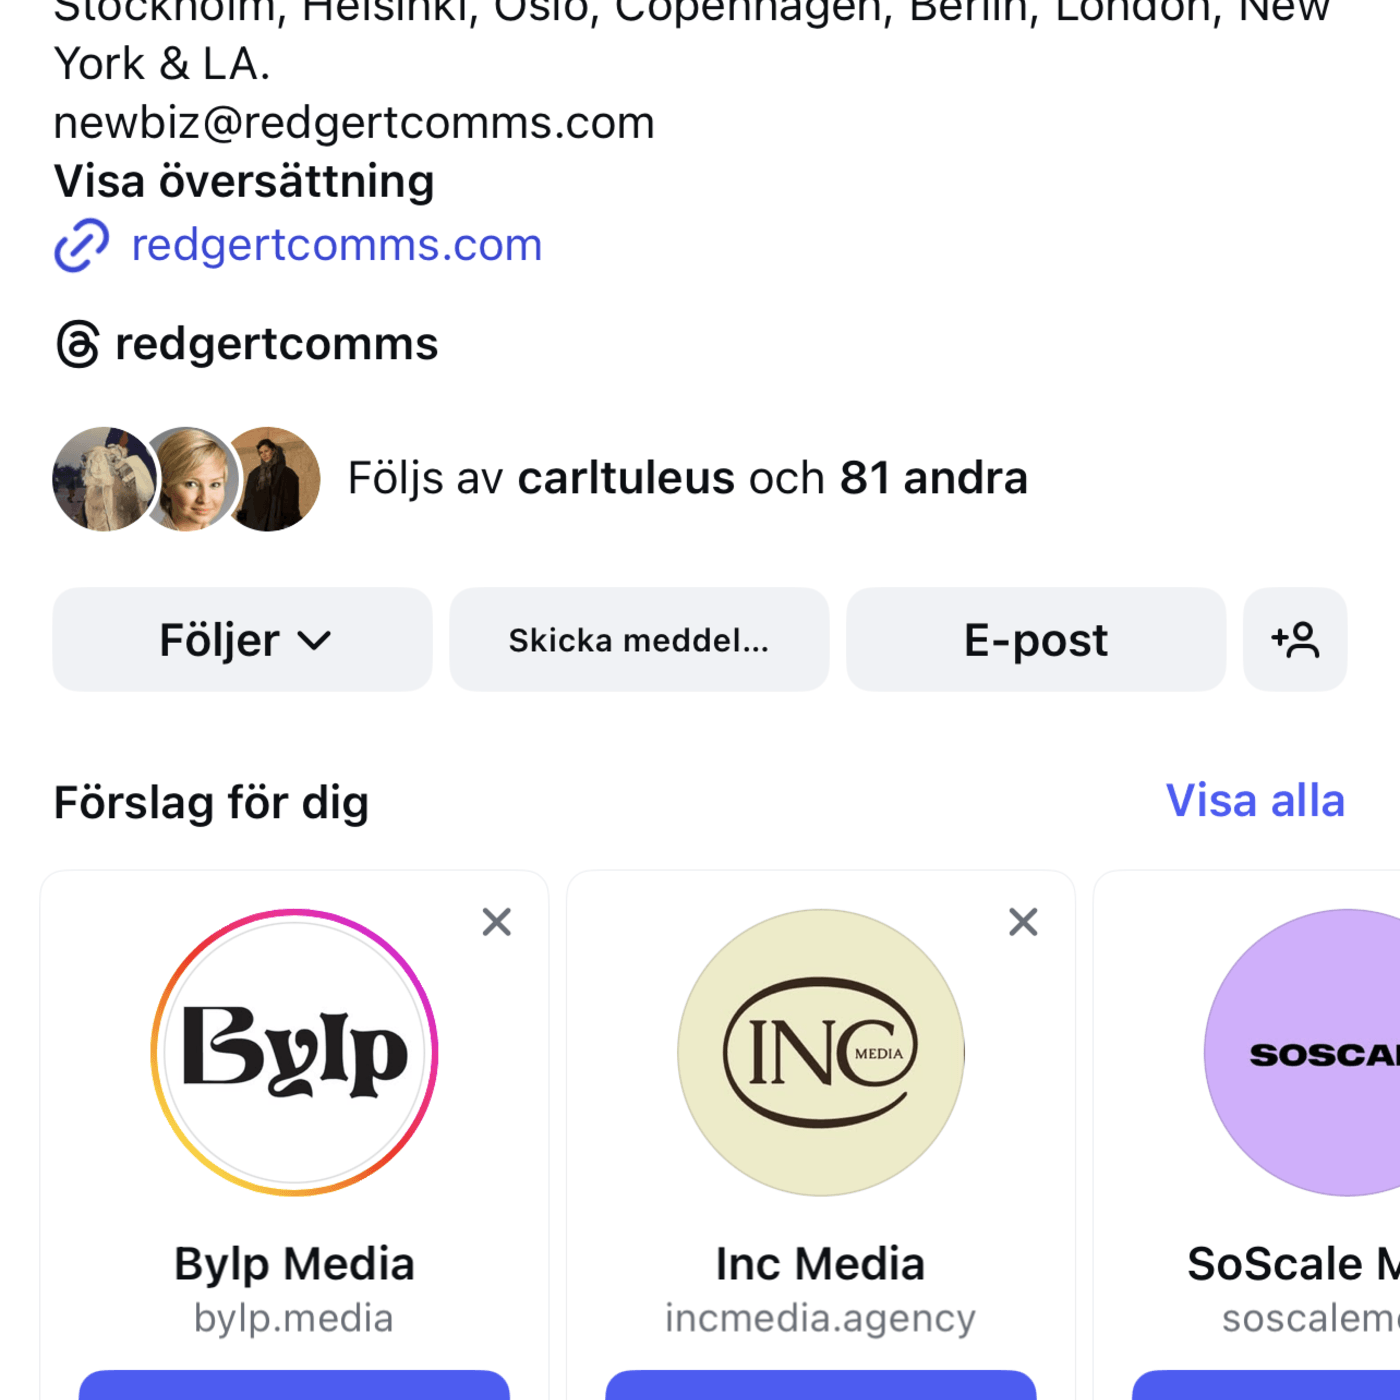The height and width of the screenshot is (1400, 1400).
Task: Click the Följer chevron arrow
Action: pyautogui.click(x=314, y=641)
